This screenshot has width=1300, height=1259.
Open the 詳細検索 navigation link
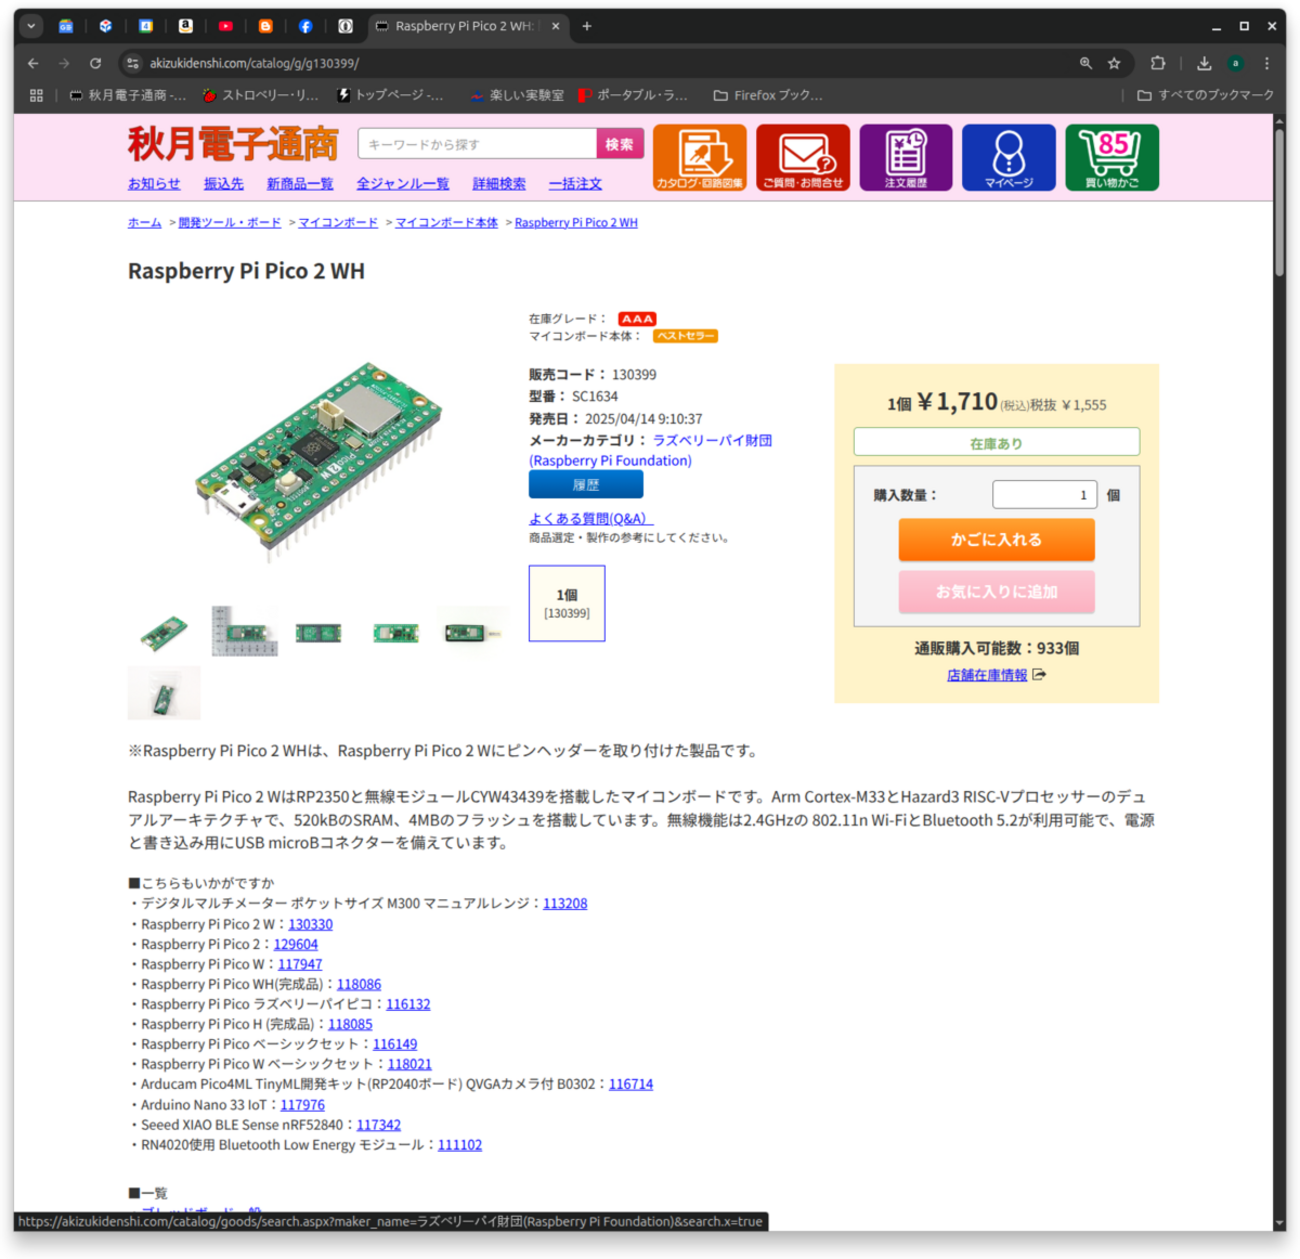[499, 184]
